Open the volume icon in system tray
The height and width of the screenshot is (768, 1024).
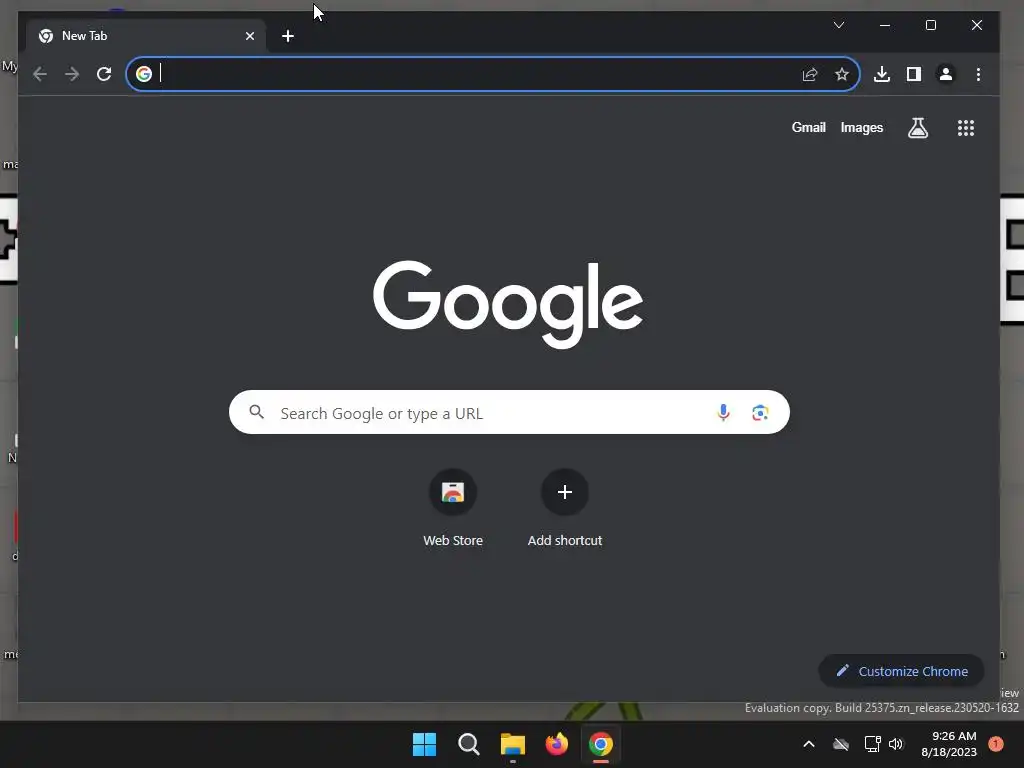[896, 744]
